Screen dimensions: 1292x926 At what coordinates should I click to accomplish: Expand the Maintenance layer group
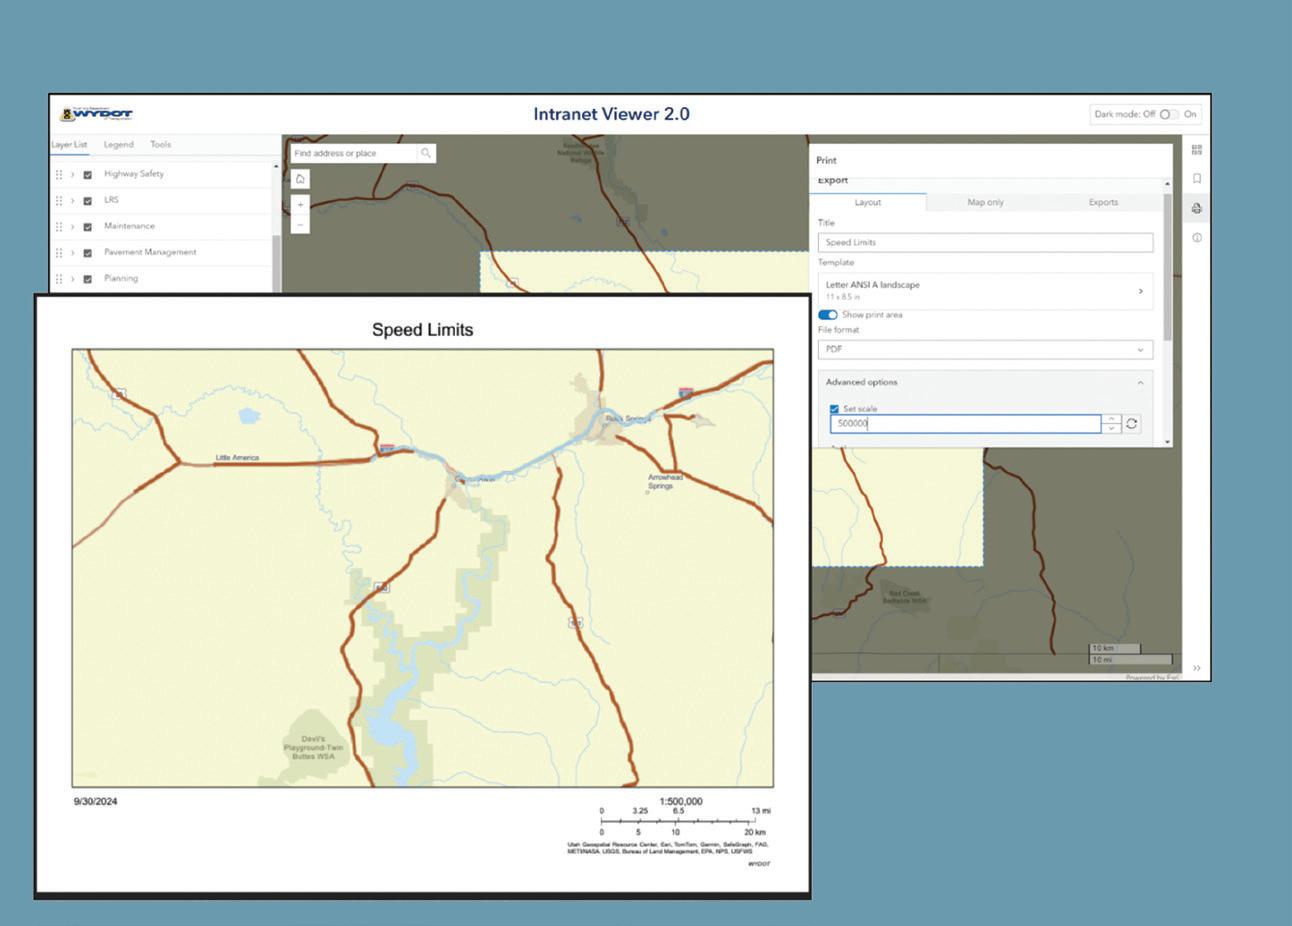pos(72,226)
